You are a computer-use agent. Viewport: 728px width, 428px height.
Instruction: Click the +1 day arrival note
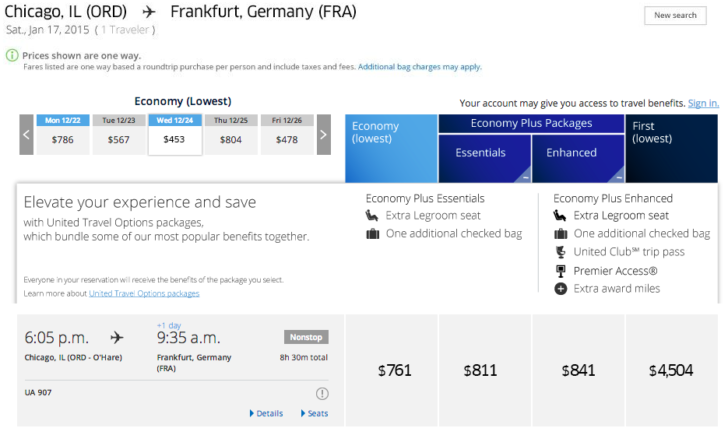pyautogui.click(x=169, y=325)
